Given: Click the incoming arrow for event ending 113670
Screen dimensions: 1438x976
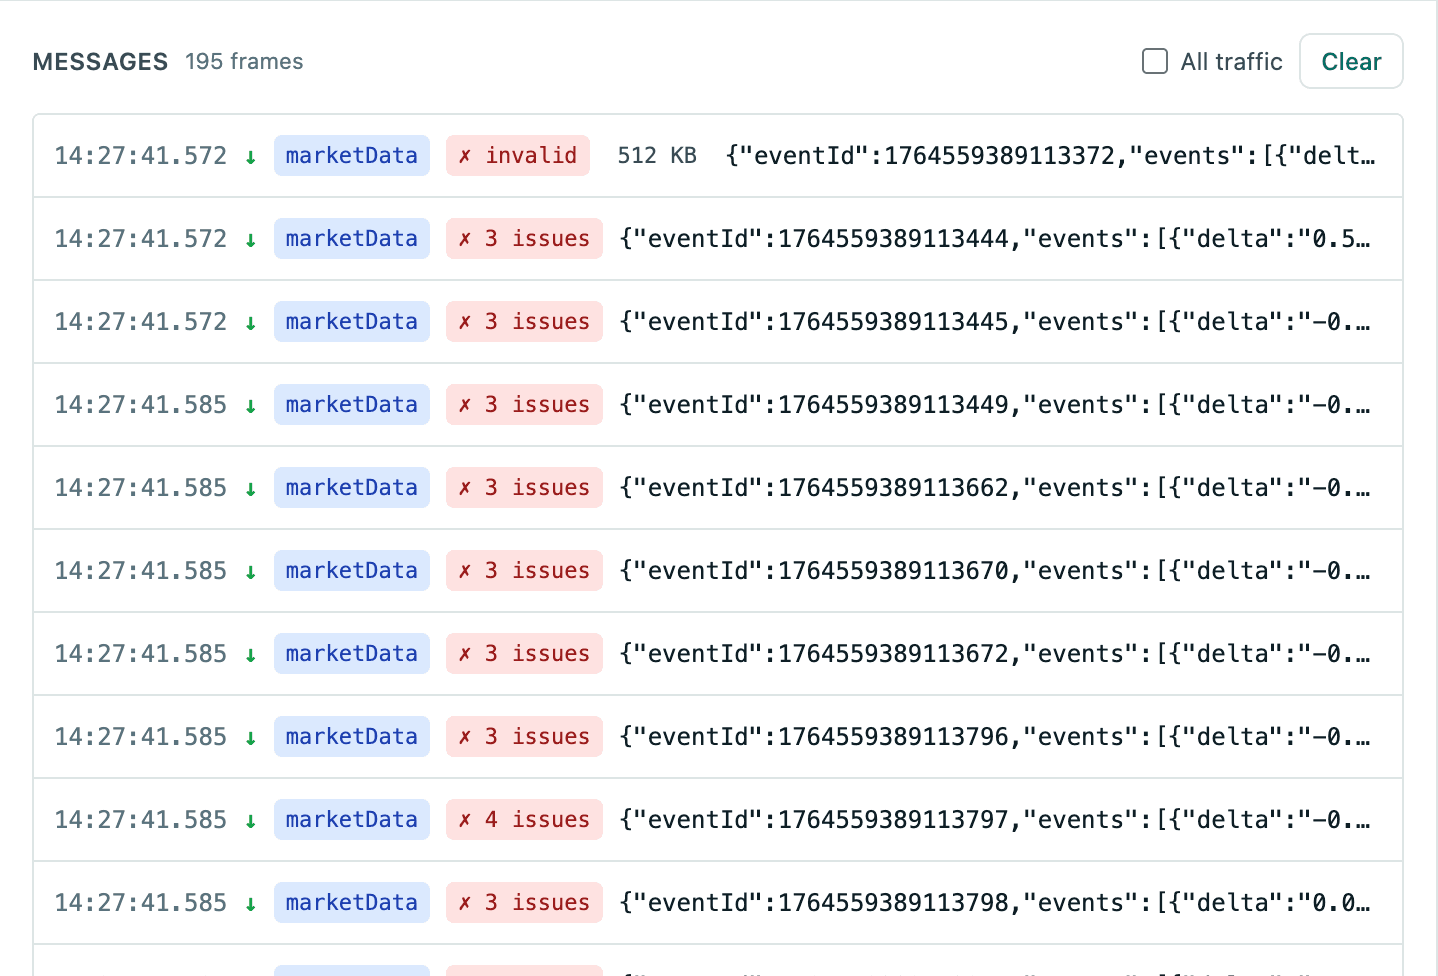Looking at the screenshot, I should [x=251, y=571].
